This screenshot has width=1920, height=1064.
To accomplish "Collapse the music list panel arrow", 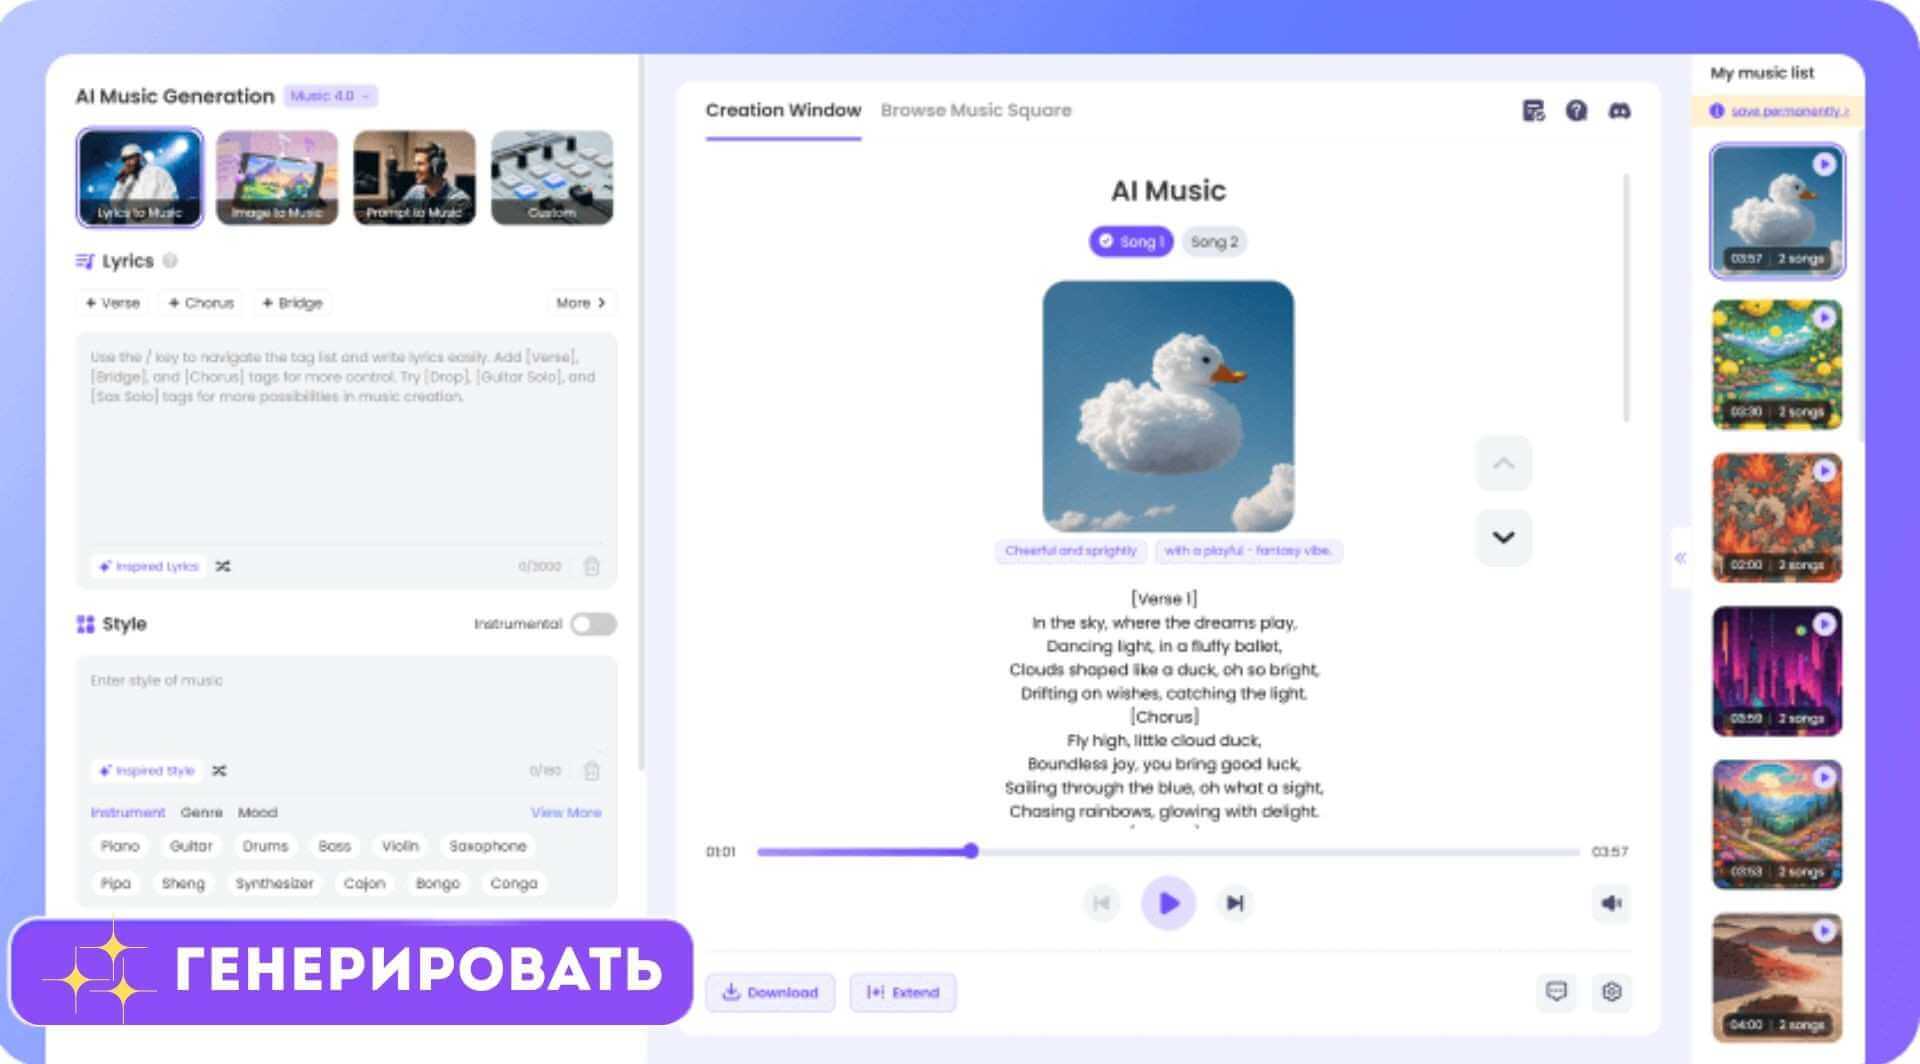I will click(1680, 558).
